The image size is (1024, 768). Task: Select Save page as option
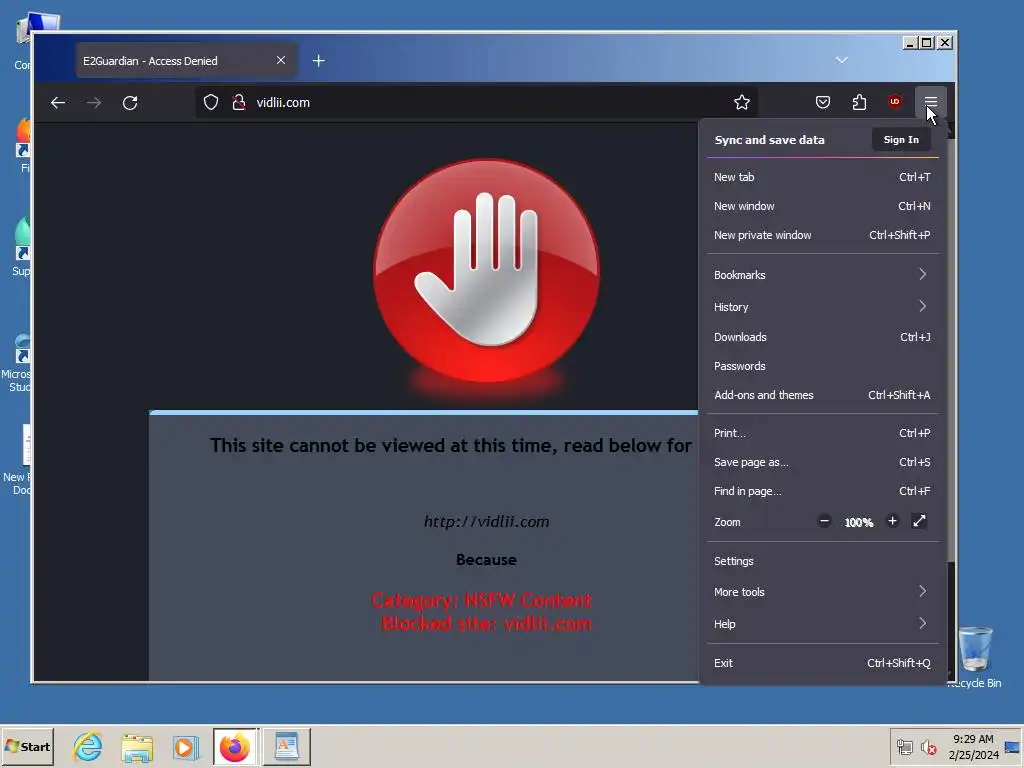click(x=822, y=462)
